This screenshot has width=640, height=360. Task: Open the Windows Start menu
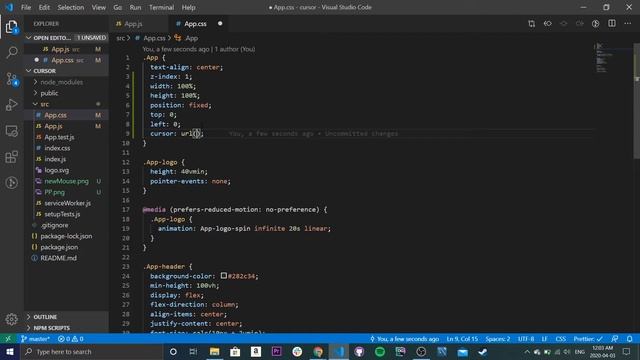tap(10, 351)
